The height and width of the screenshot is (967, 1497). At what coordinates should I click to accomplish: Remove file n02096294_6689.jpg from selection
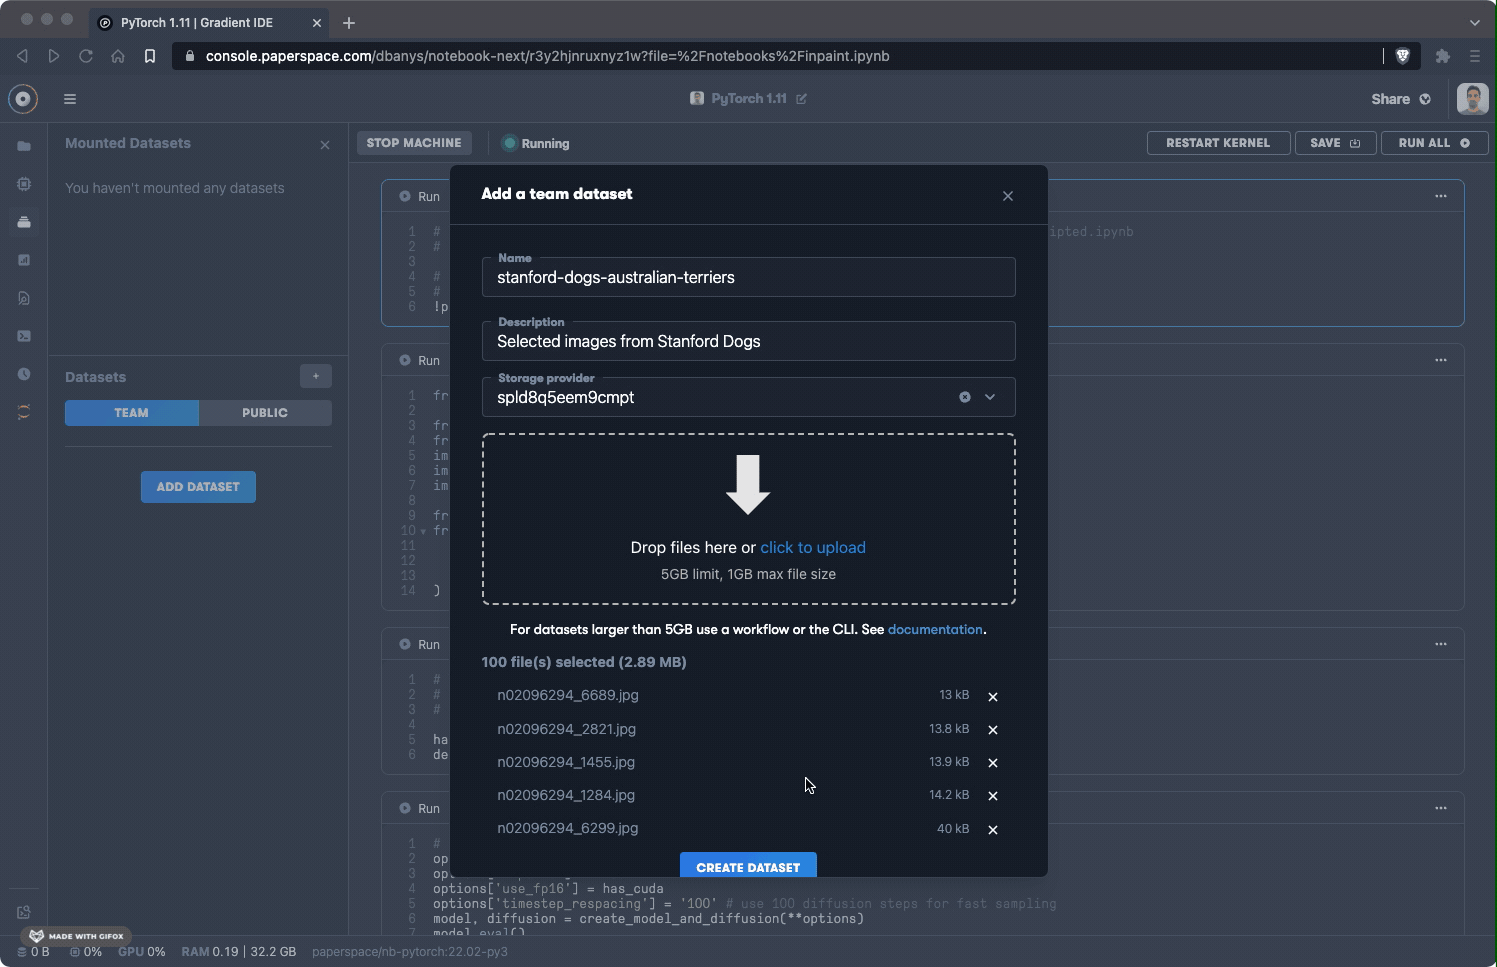(x=993, y=696)
